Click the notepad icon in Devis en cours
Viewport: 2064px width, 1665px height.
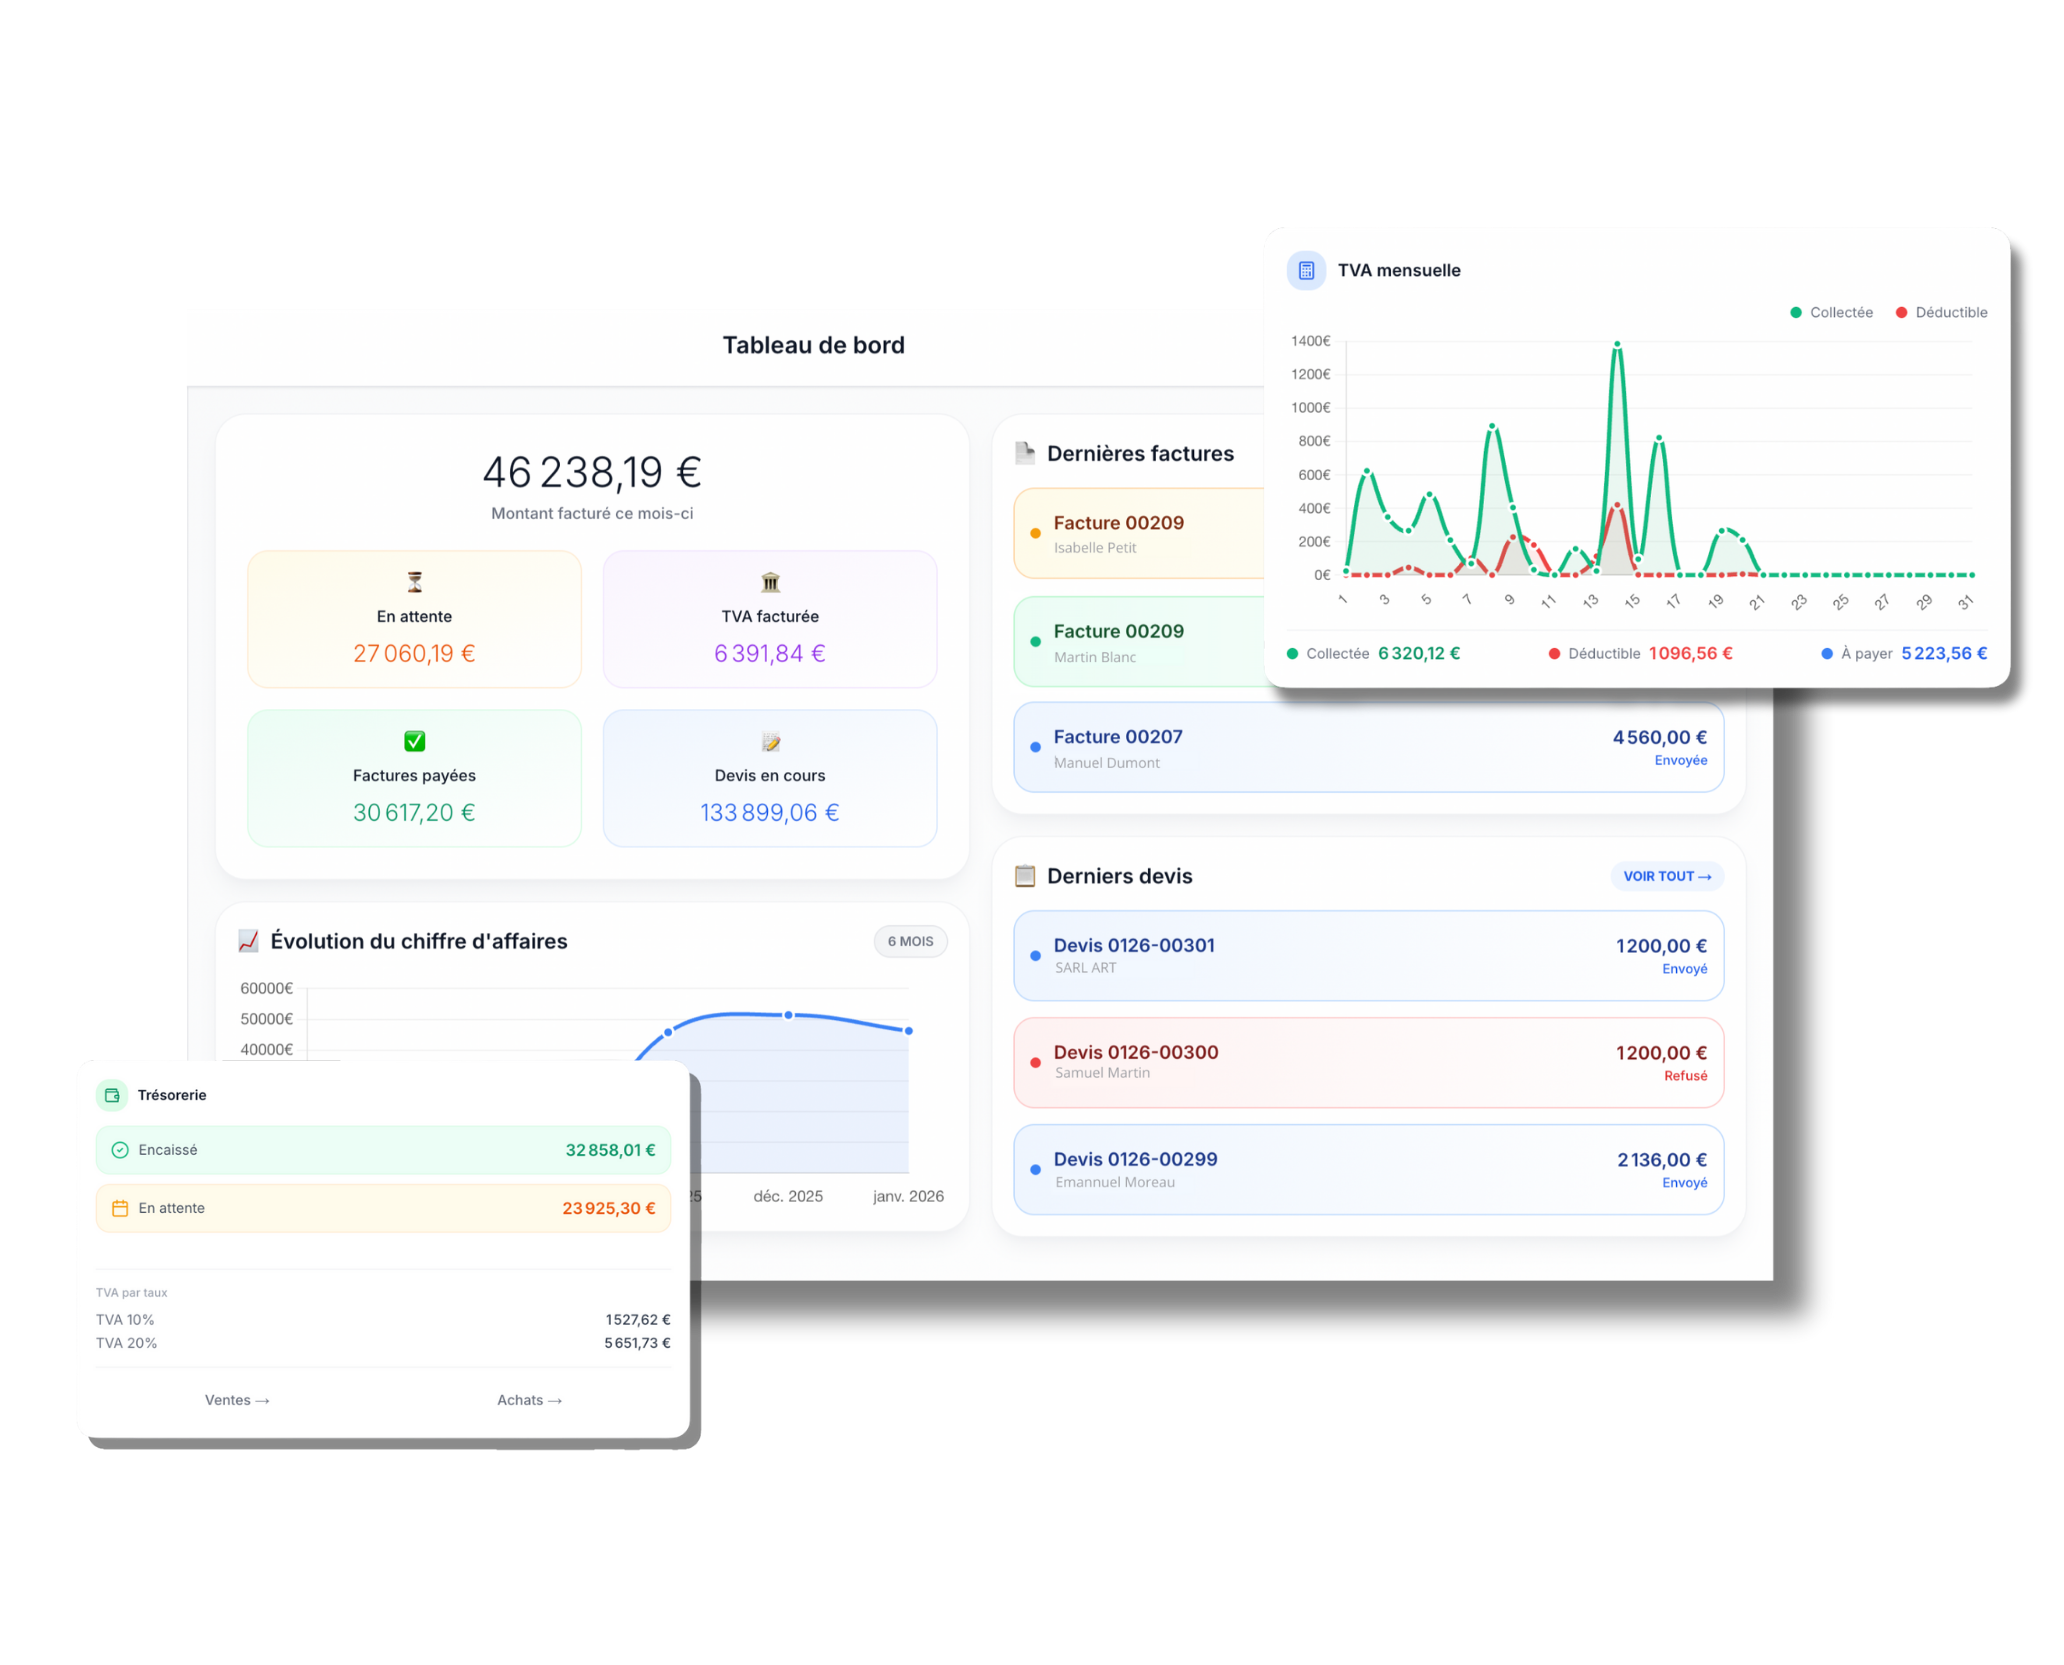[770, 741]
